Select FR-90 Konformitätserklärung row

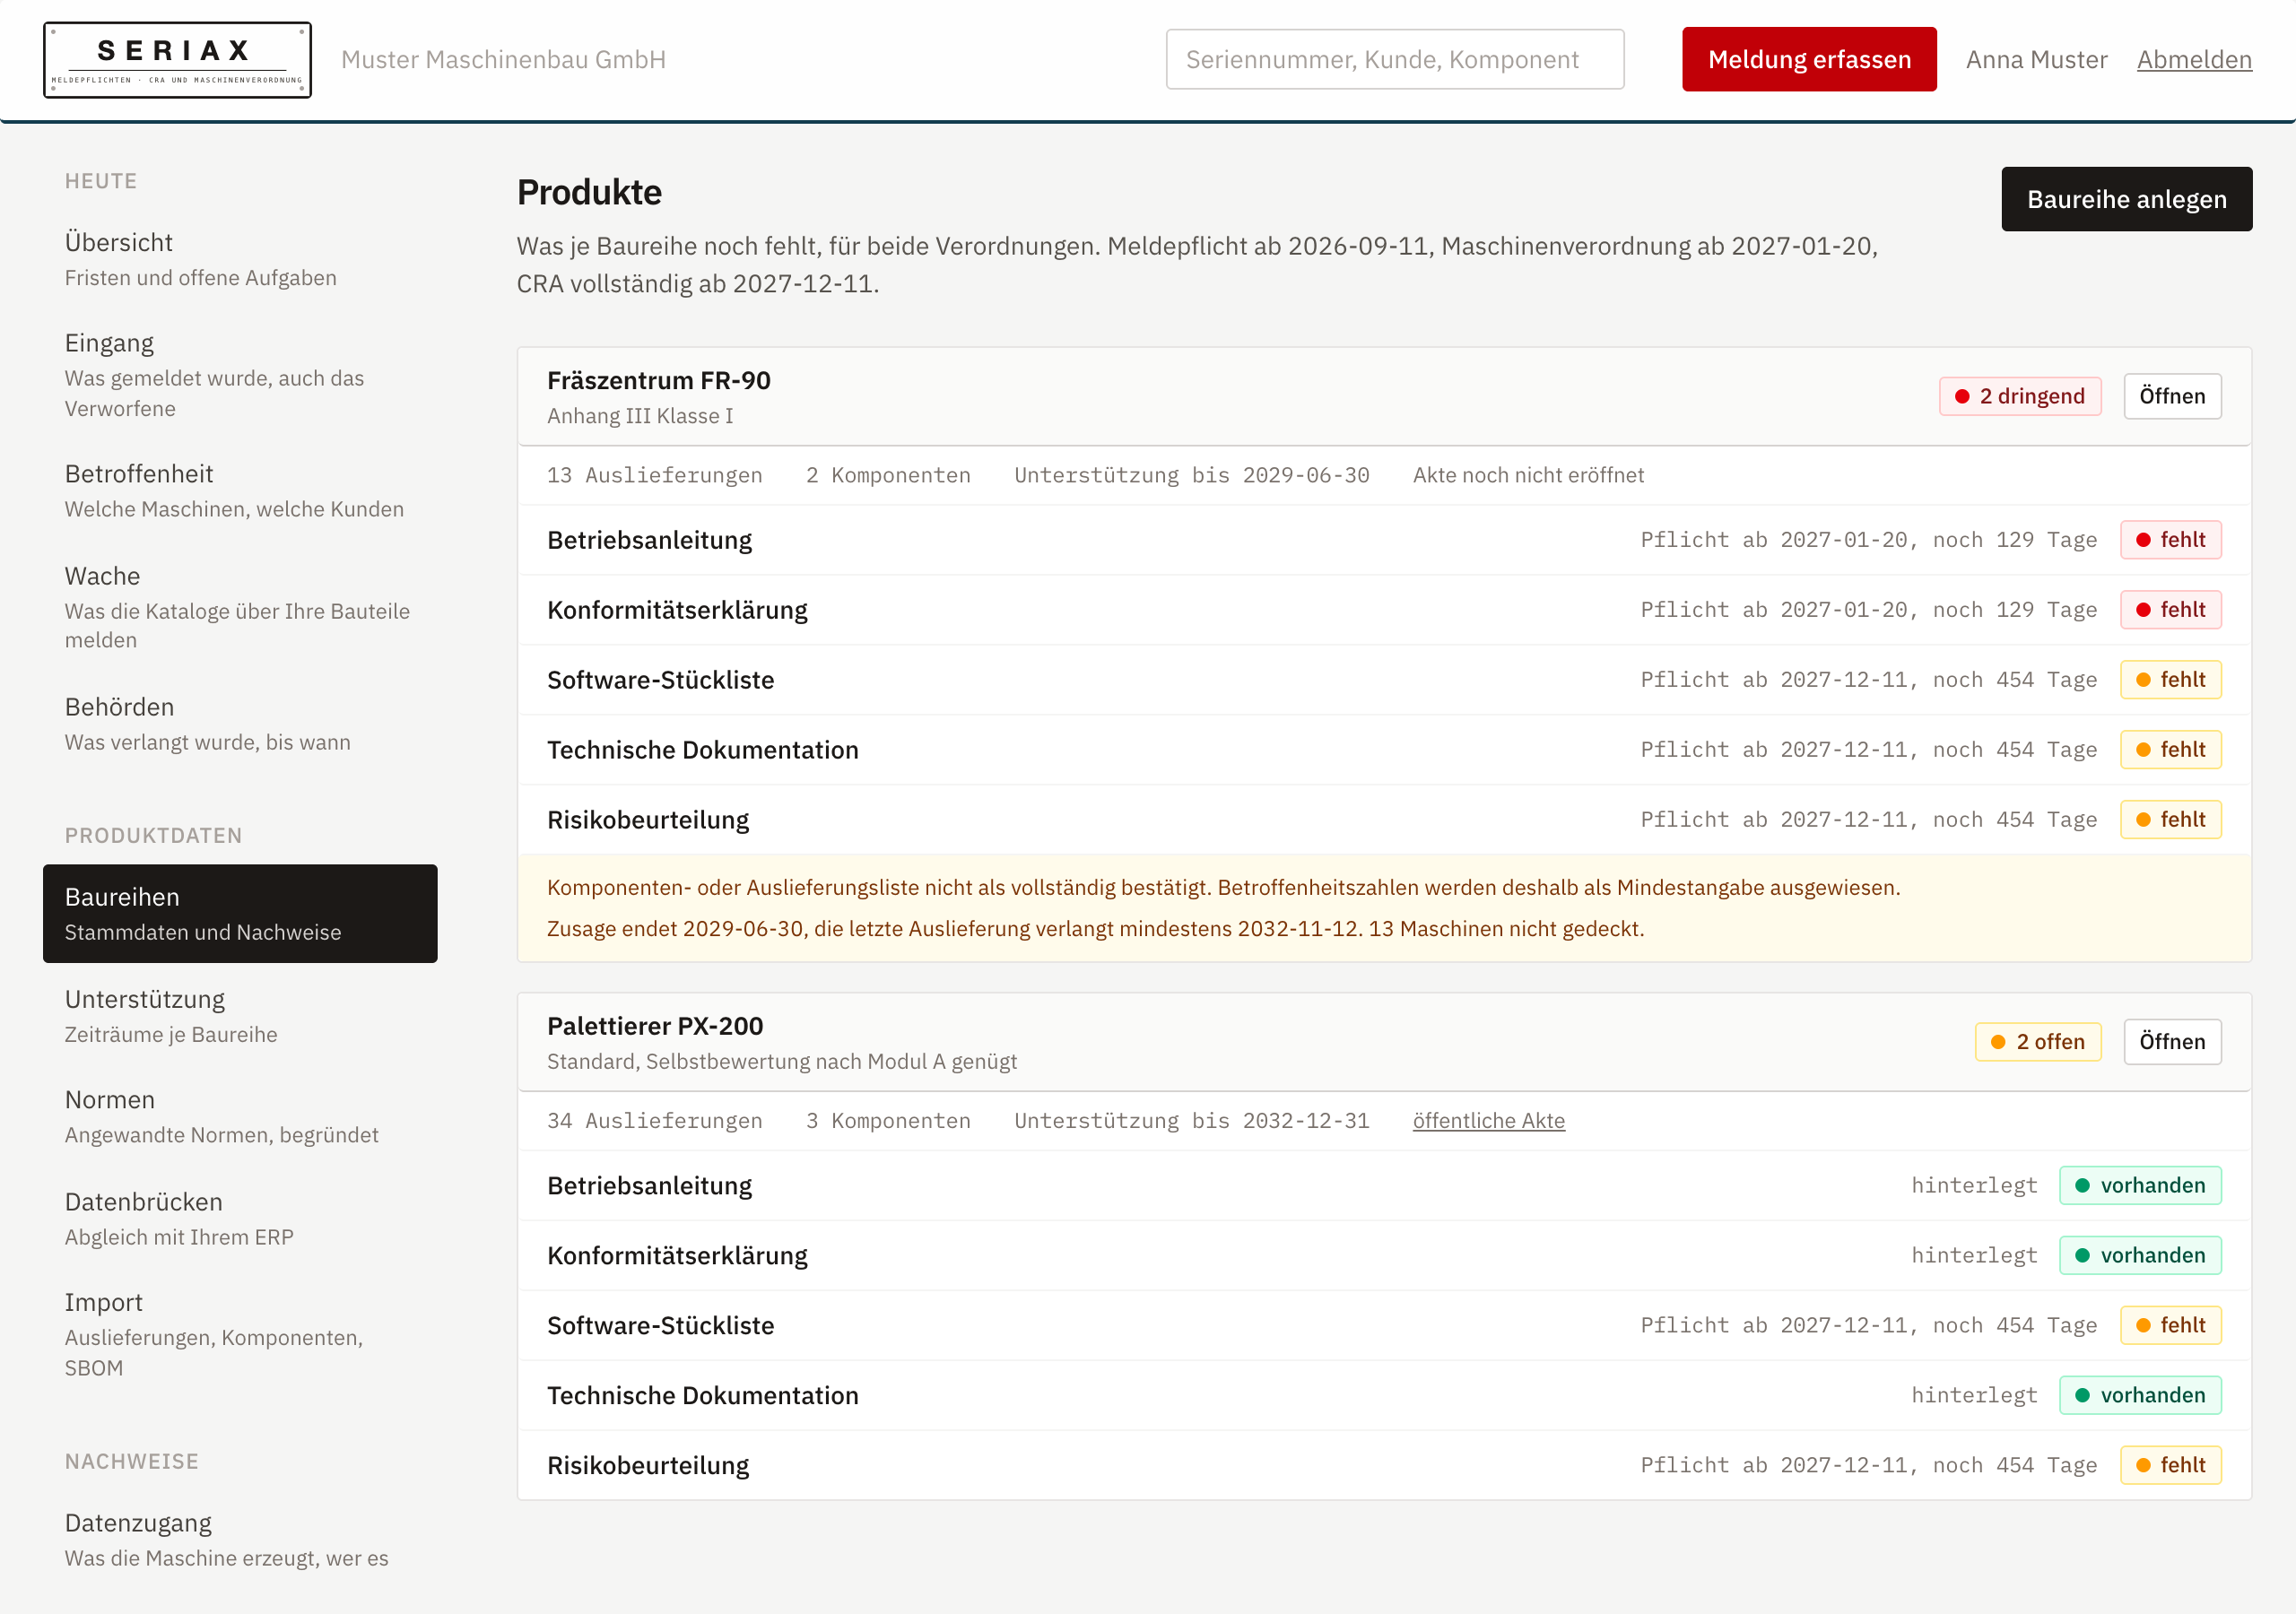[x=1383, y=610]
